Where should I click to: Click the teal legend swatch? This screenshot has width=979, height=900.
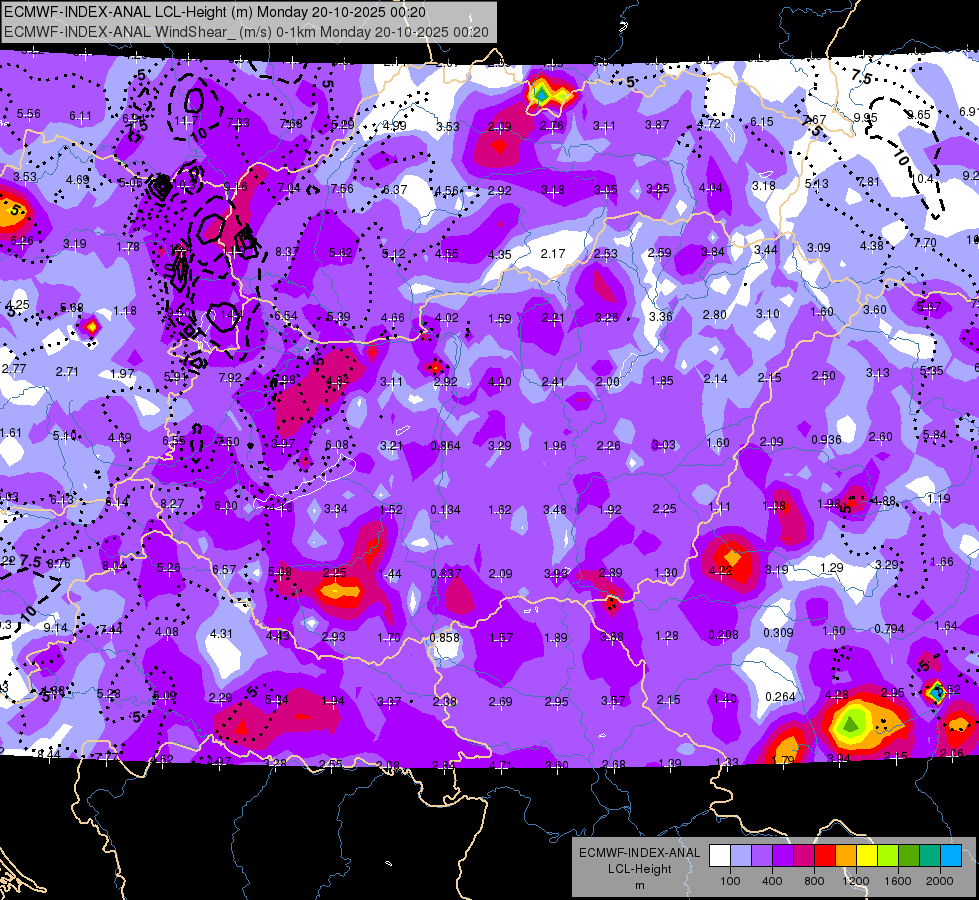click(930, 856)
